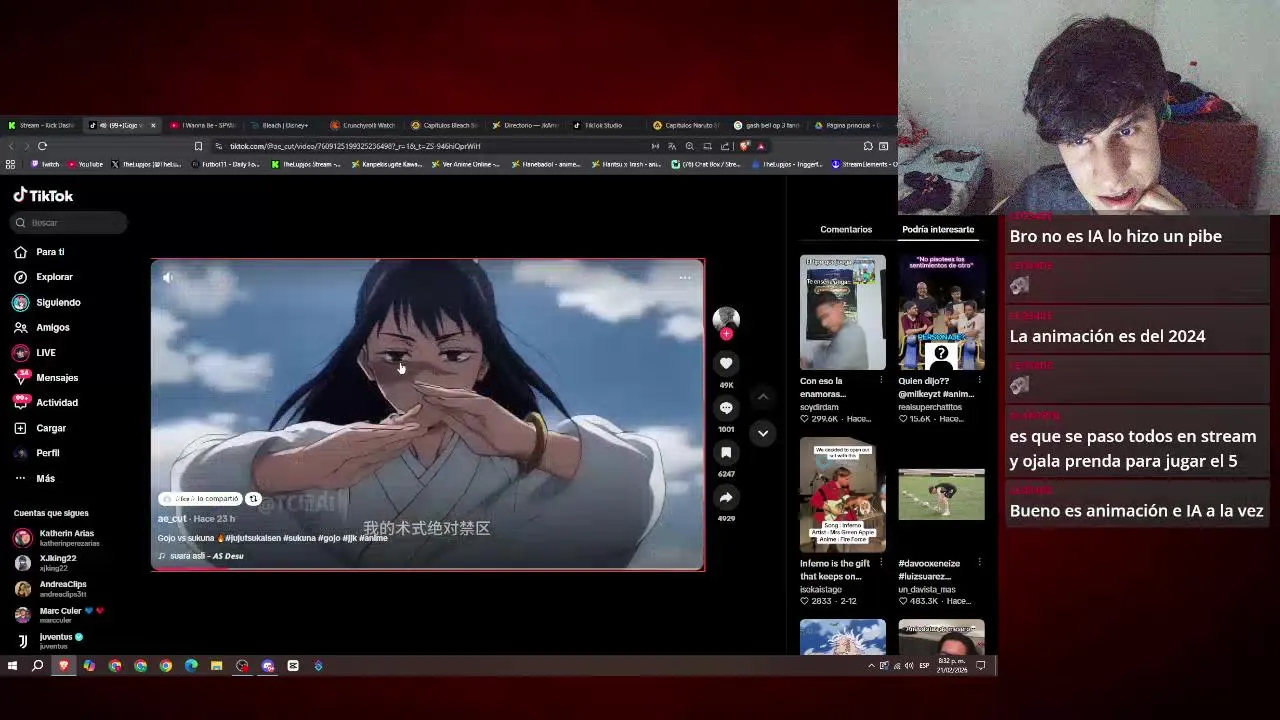The width and height of the screenshot is (1280, 720).
Task: Open options for Inferno video
Action: pos(881,564)
